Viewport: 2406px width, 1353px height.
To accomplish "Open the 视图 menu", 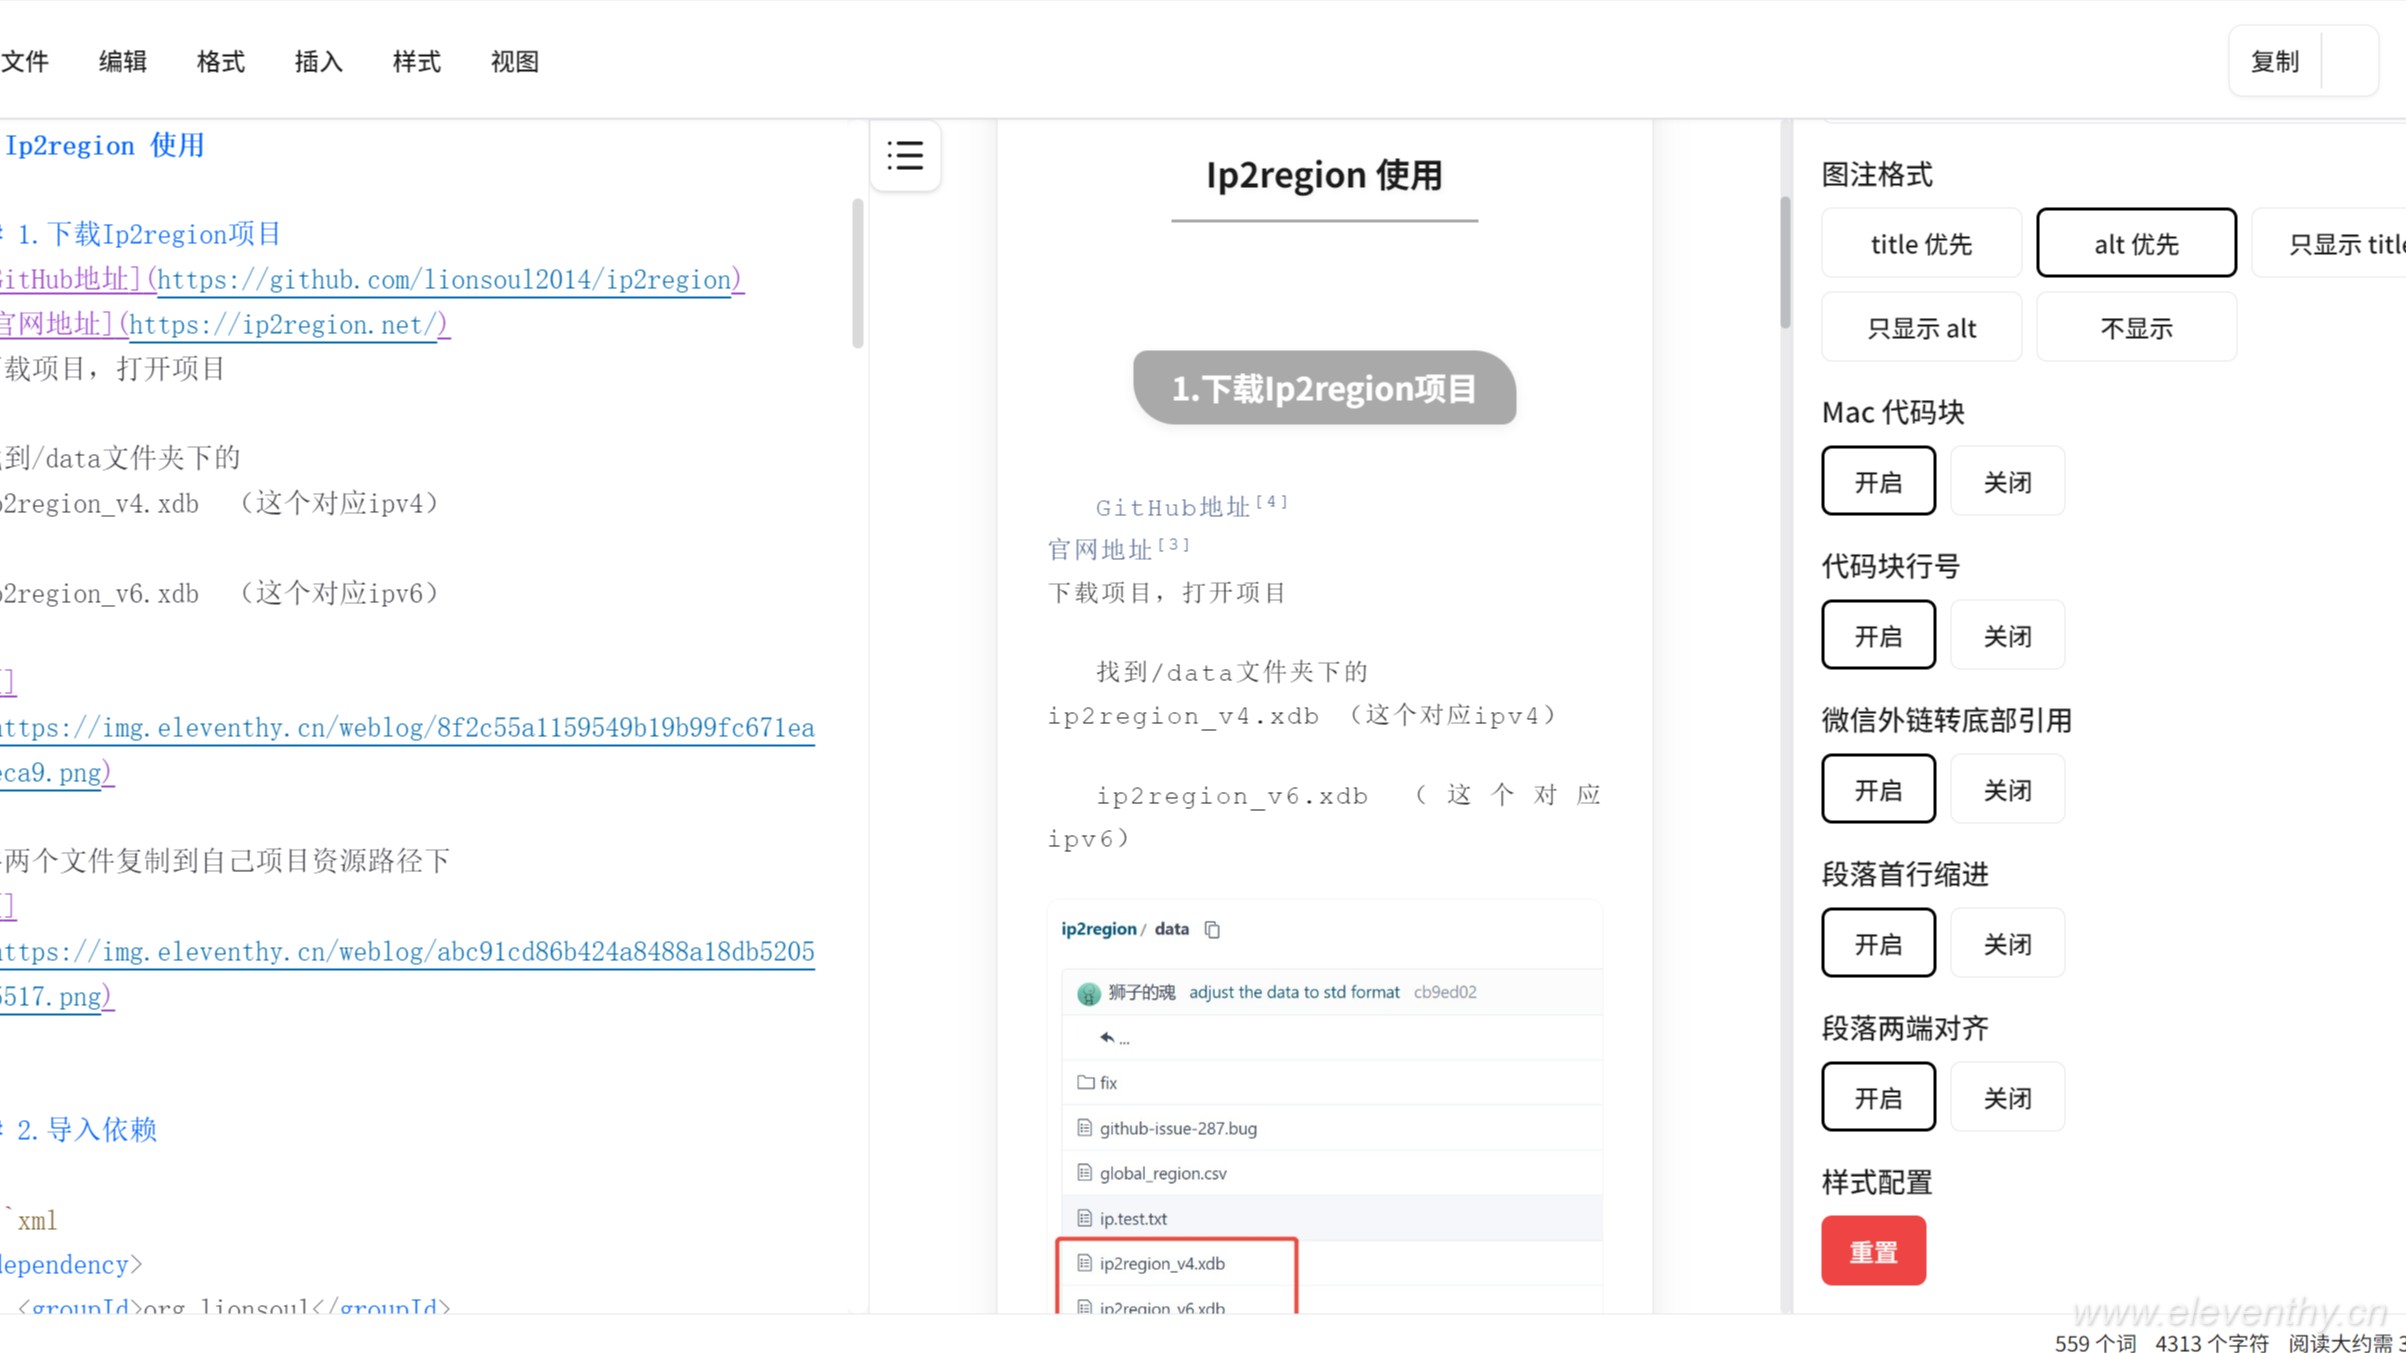I will click(515, 62).
